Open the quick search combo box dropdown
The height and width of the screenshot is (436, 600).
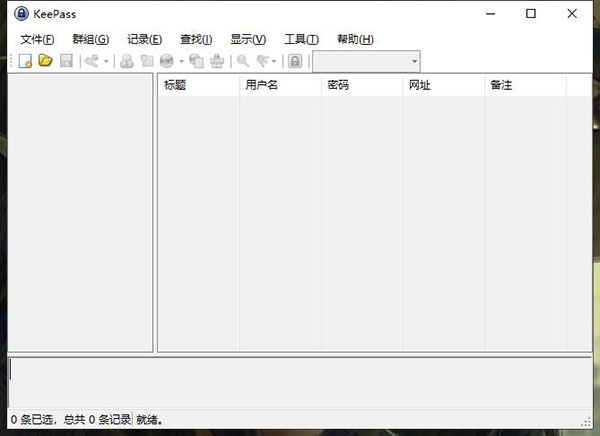414,61
